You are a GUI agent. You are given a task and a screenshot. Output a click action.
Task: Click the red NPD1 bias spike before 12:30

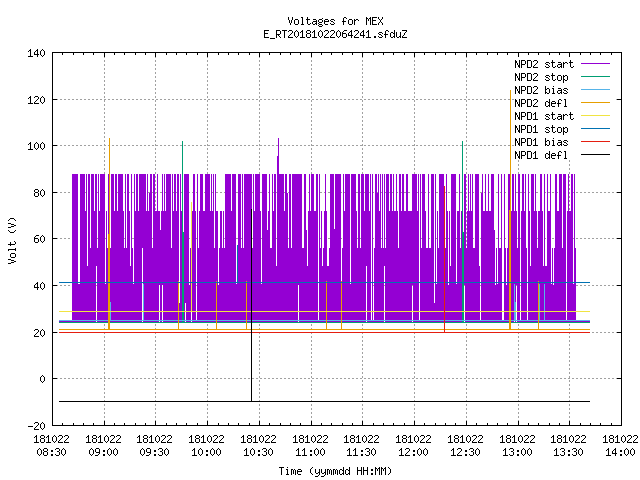click(x=444, y=259)
